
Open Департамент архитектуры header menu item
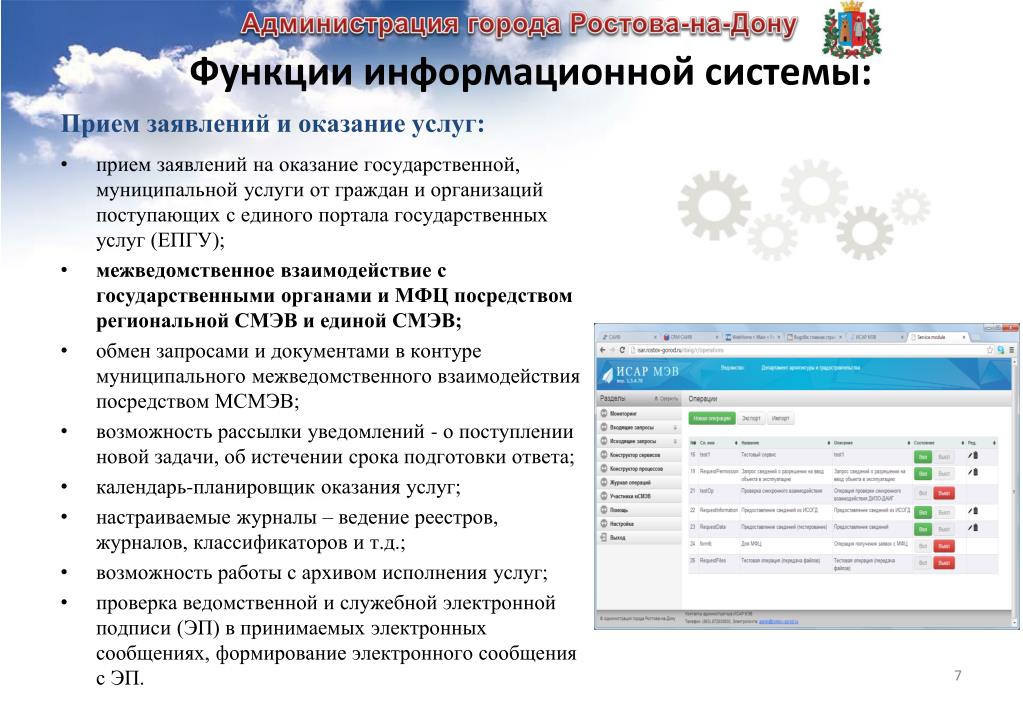coord(810,368)
